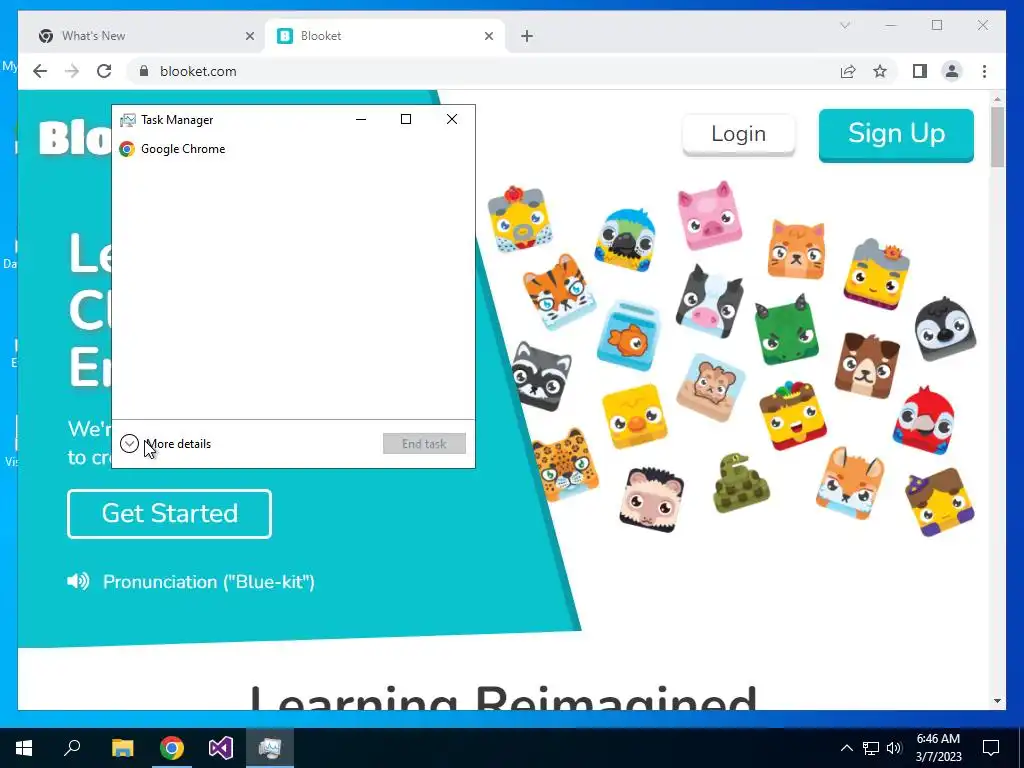The width and height of the screenshot is (1024, 768).
Task: Click the red macaw Blook
Action: [923, 420]
